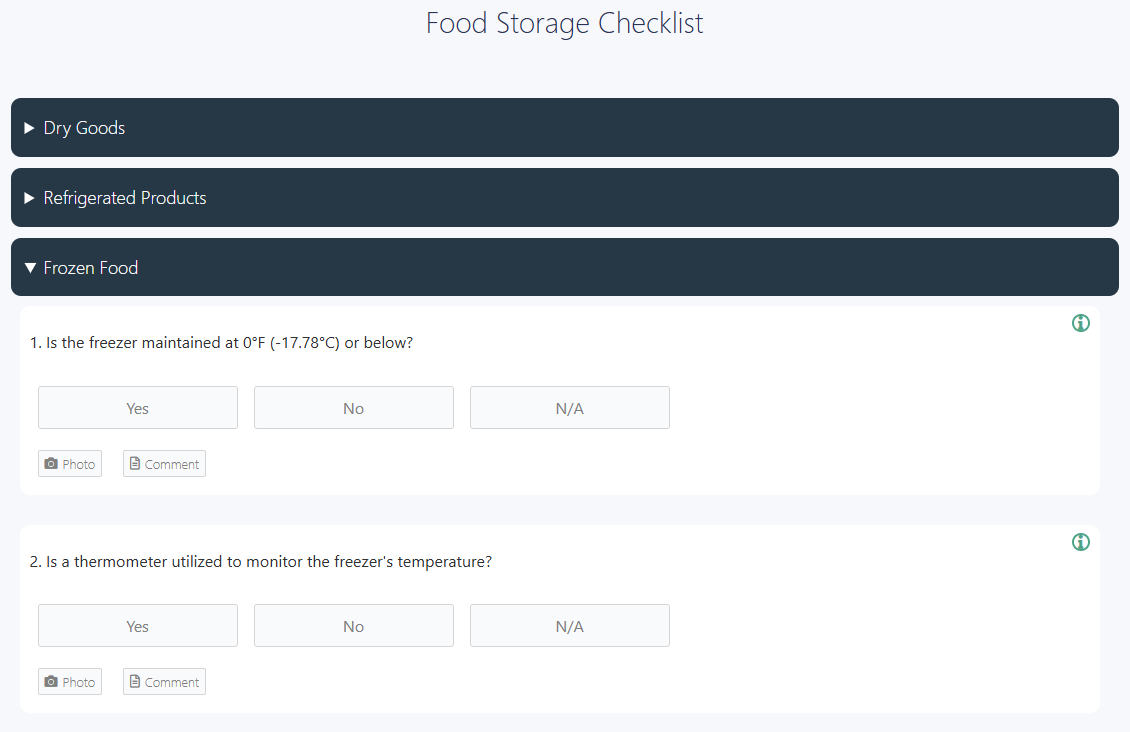Image resolution: width=1130 pixels, height=732 pixels.
Task: View info icon beside the thermometer question
Action: coord(1080,541)
